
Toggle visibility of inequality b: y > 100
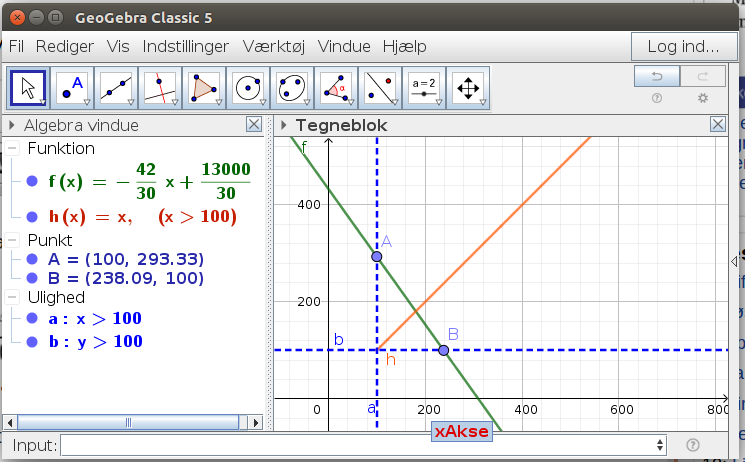click(32, 341)
